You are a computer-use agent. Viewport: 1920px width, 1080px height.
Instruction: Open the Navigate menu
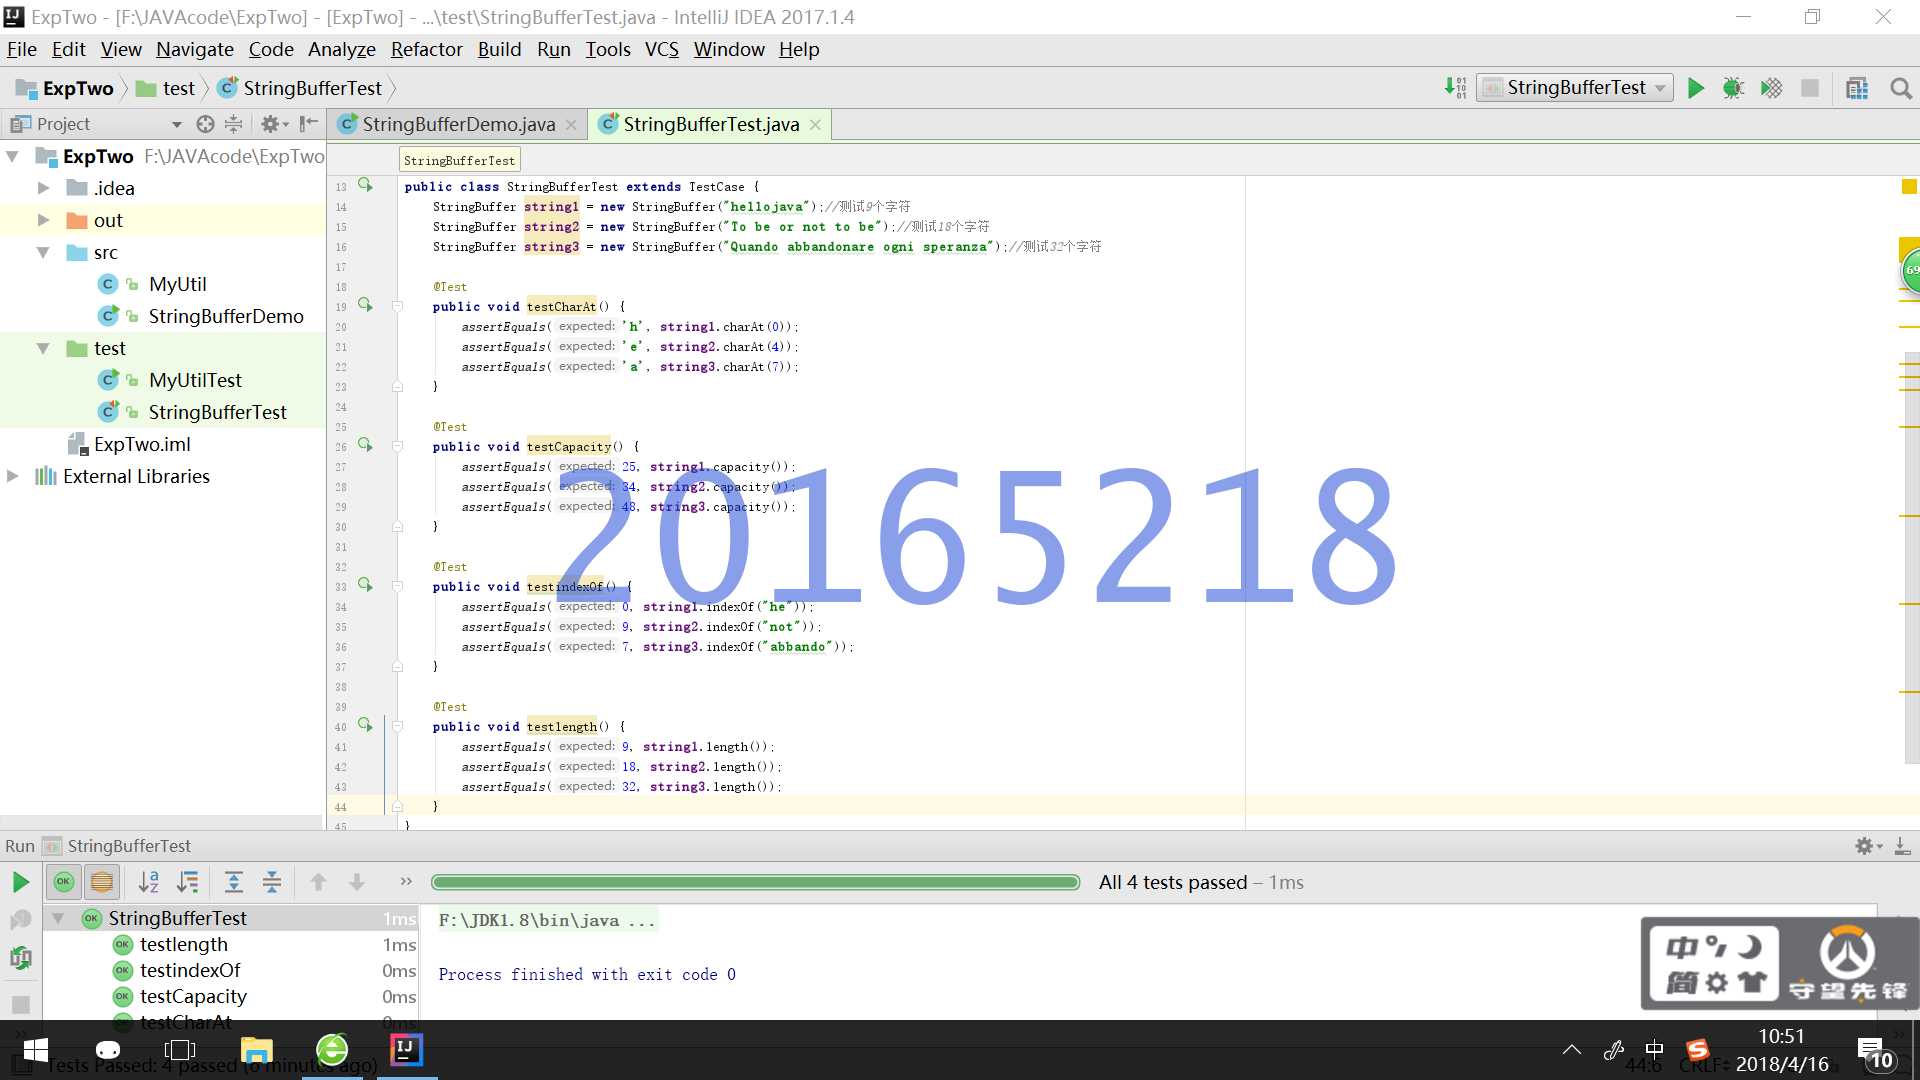[x=194, y=49]
